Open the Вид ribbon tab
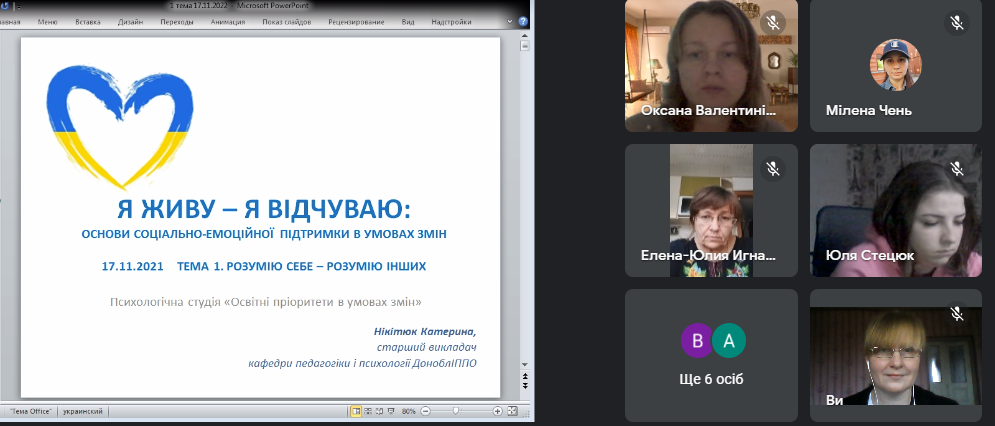 (408, 22)
